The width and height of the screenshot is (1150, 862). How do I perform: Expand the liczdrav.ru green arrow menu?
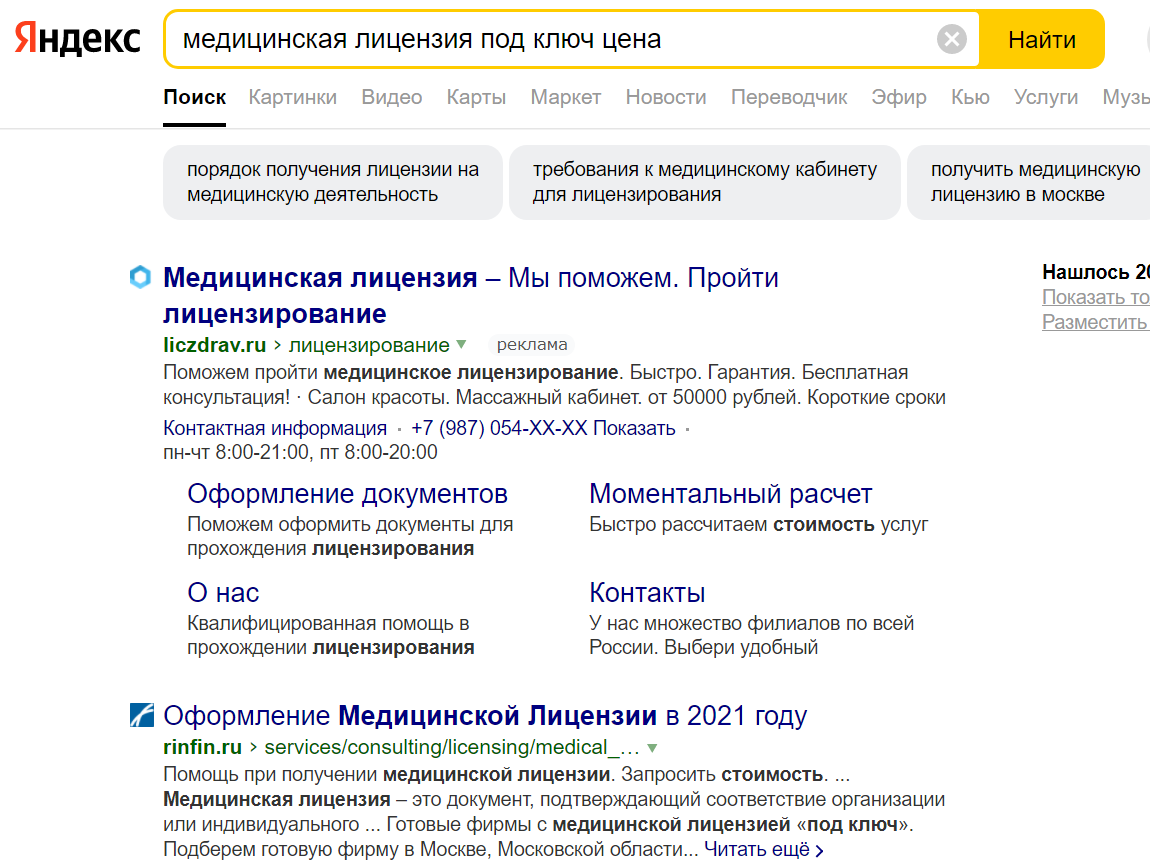click(x=461, y=345)
